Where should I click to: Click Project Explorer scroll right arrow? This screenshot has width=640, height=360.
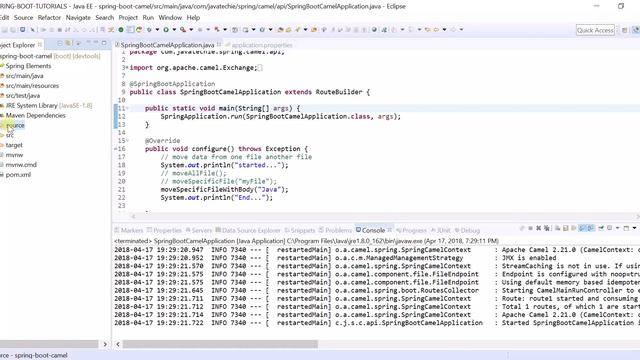point(105,344)
